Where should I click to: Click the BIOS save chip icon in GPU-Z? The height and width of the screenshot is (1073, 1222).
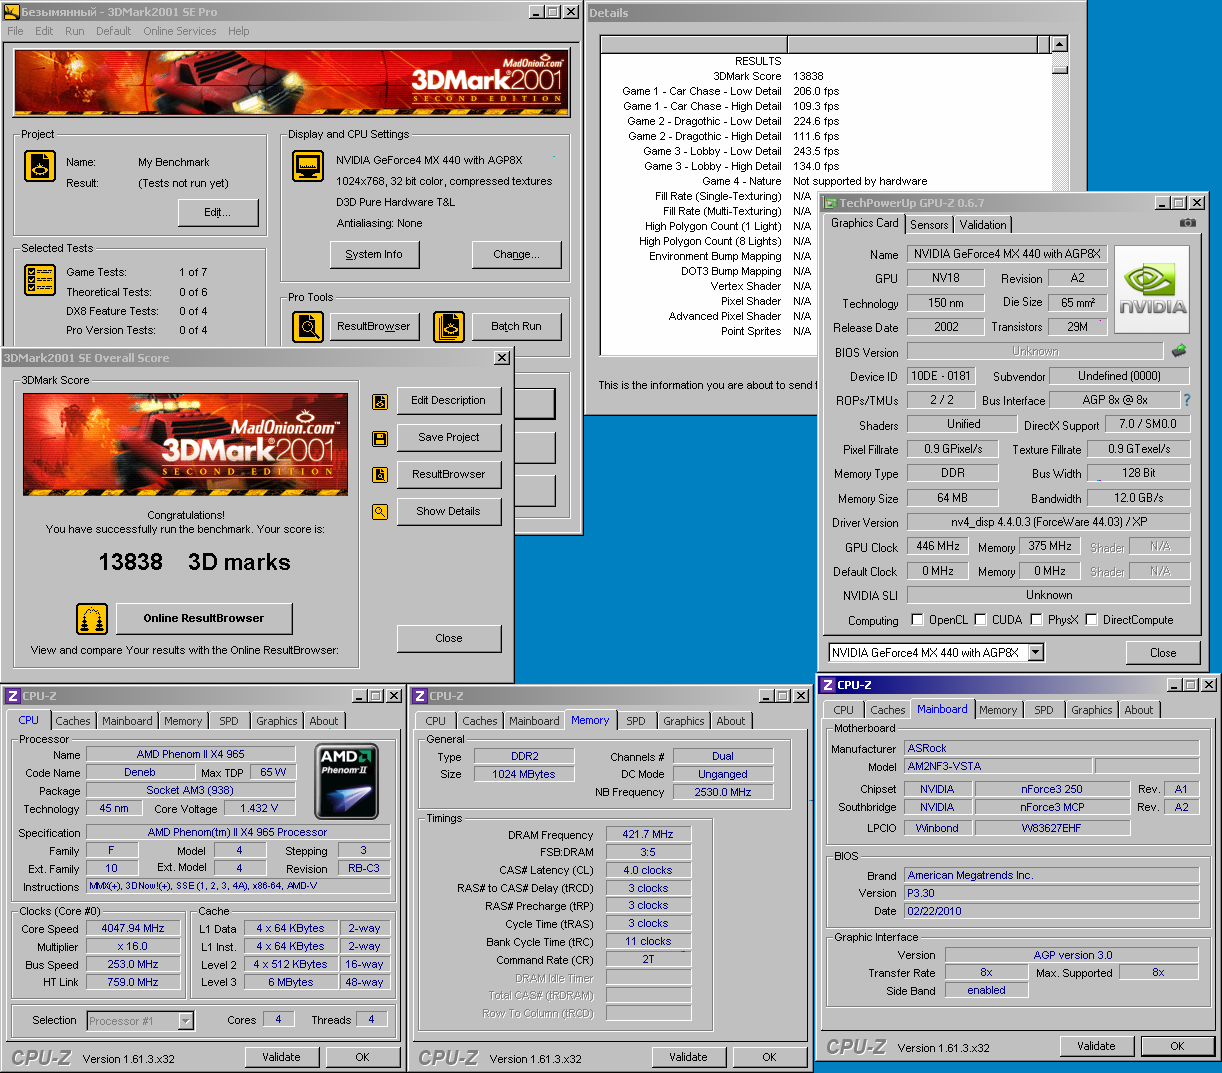tap(1179, 351)
